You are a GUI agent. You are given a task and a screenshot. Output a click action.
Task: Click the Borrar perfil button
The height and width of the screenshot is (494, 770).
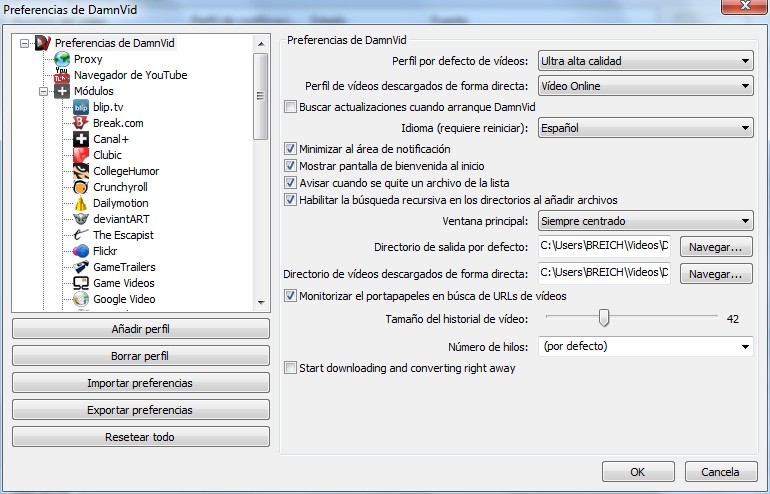pos(141,356)
